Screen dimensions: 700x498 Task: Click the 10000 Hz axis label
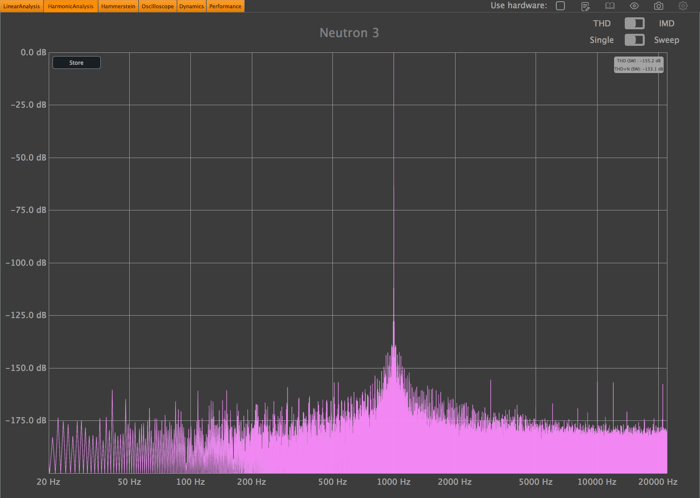click(x=597, y=482)
